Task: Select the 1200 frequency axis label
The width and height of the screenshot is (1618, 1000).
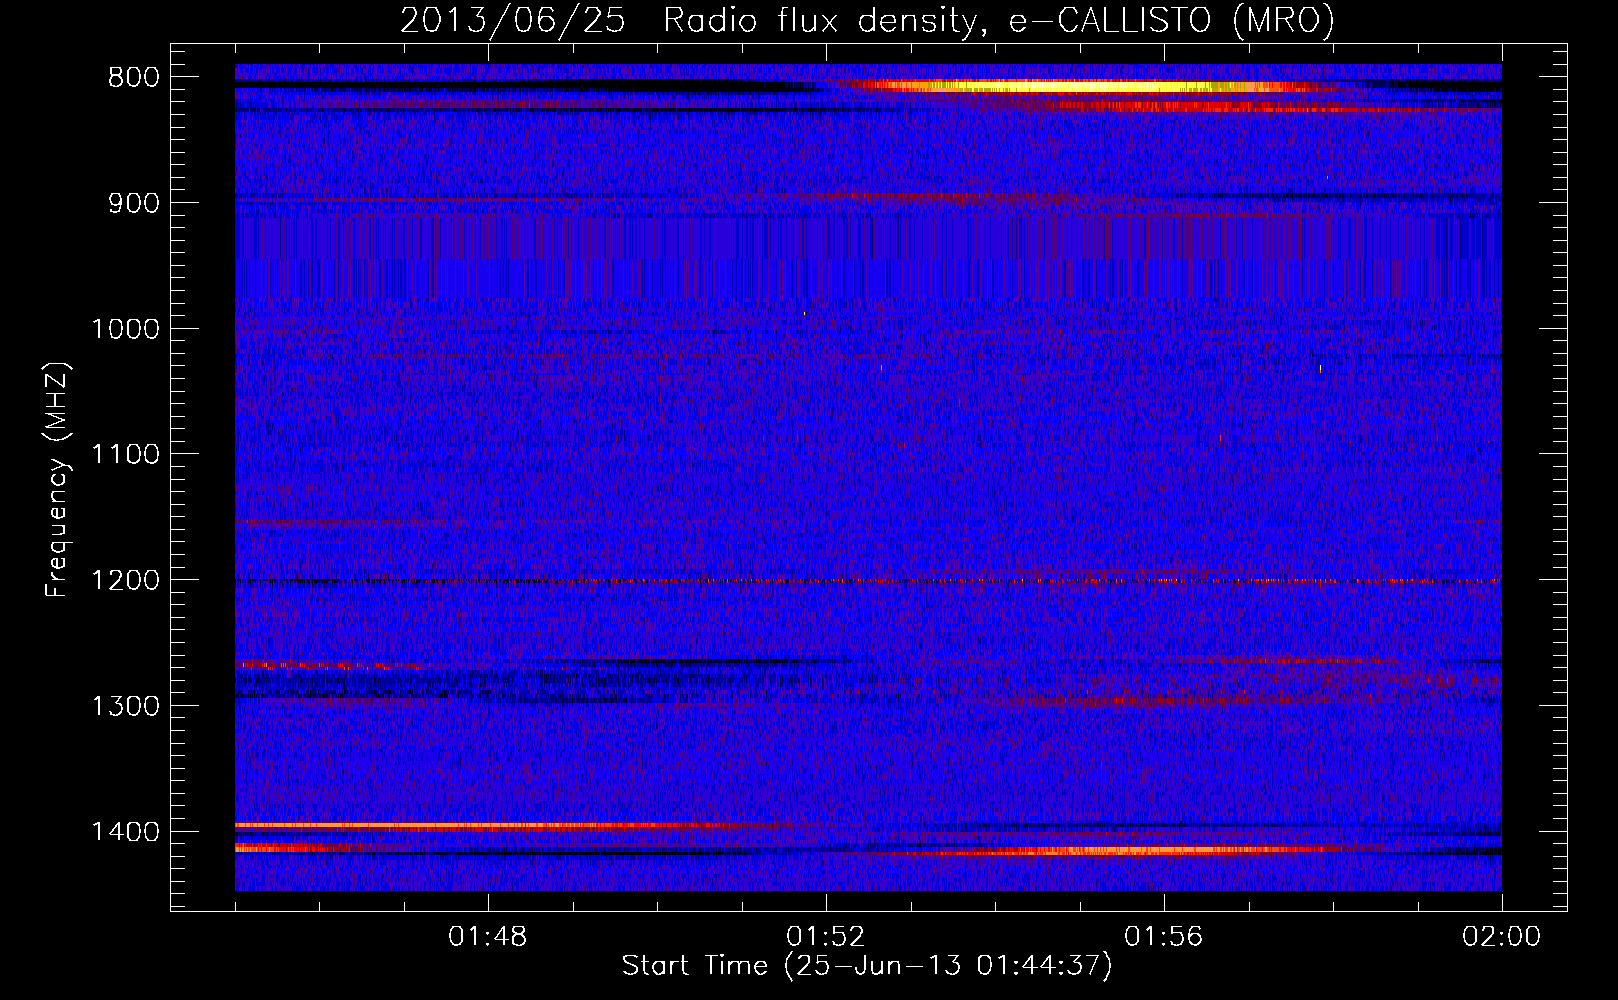Action: pos(125,581)
